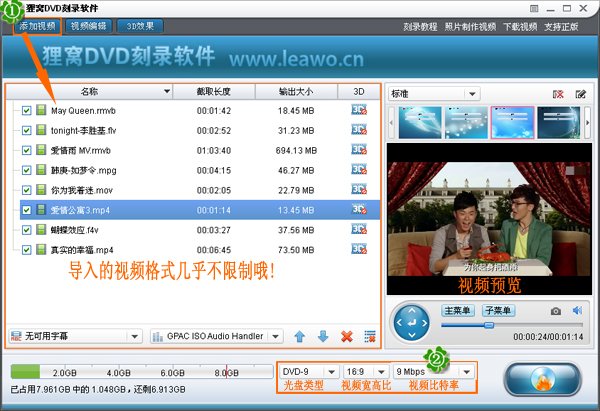Uncheck the 蝴蝶效应.f4v checkbox
Viewport: 600px width, 411px height.
[x=26, y=230]
